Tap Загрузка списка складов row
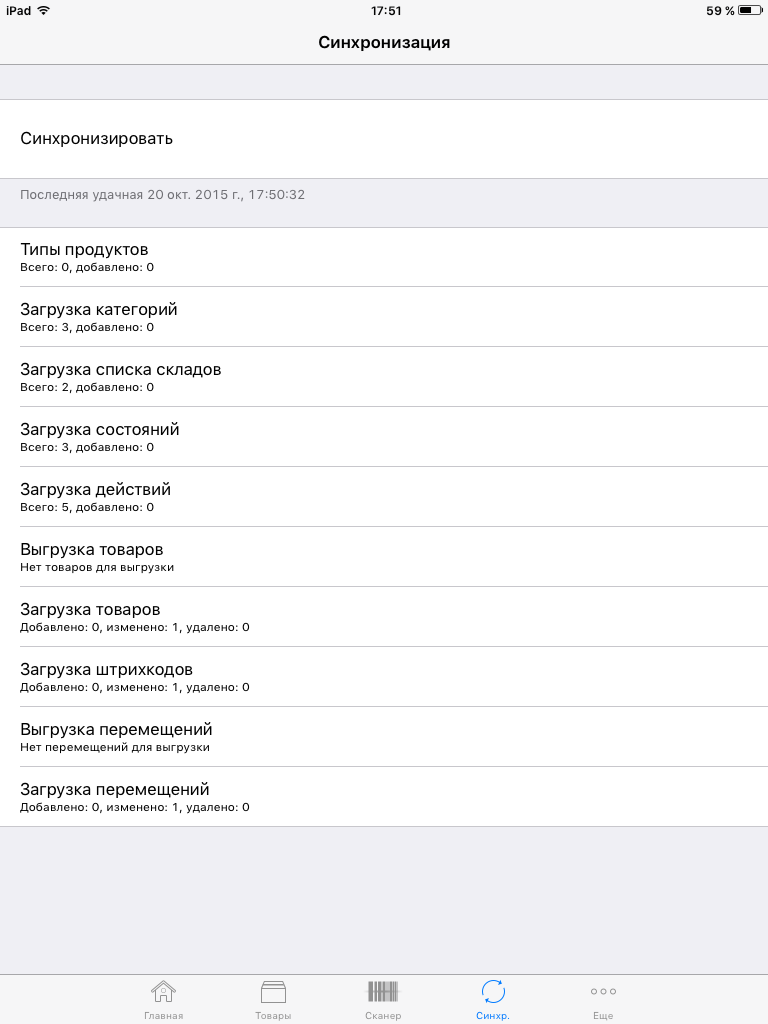Screen dimensions: 768x1024 120,377
